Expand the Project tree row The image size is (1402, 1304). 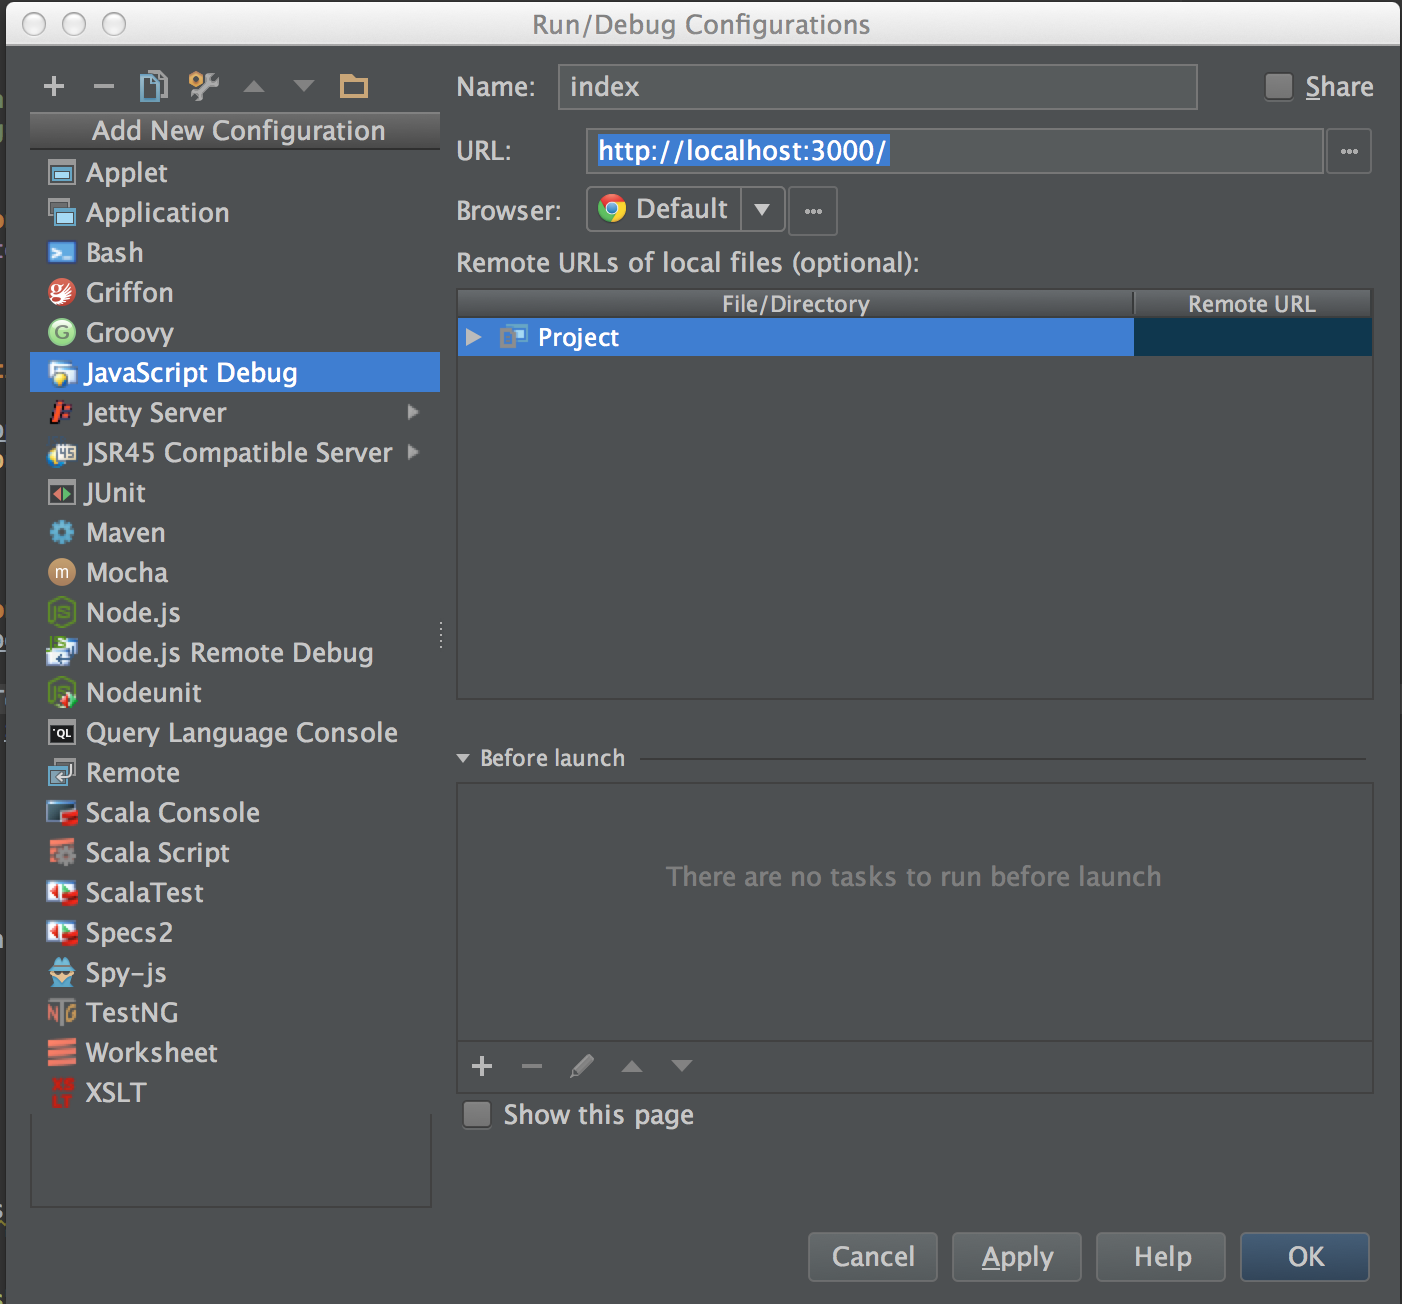[x=473, y=337]
